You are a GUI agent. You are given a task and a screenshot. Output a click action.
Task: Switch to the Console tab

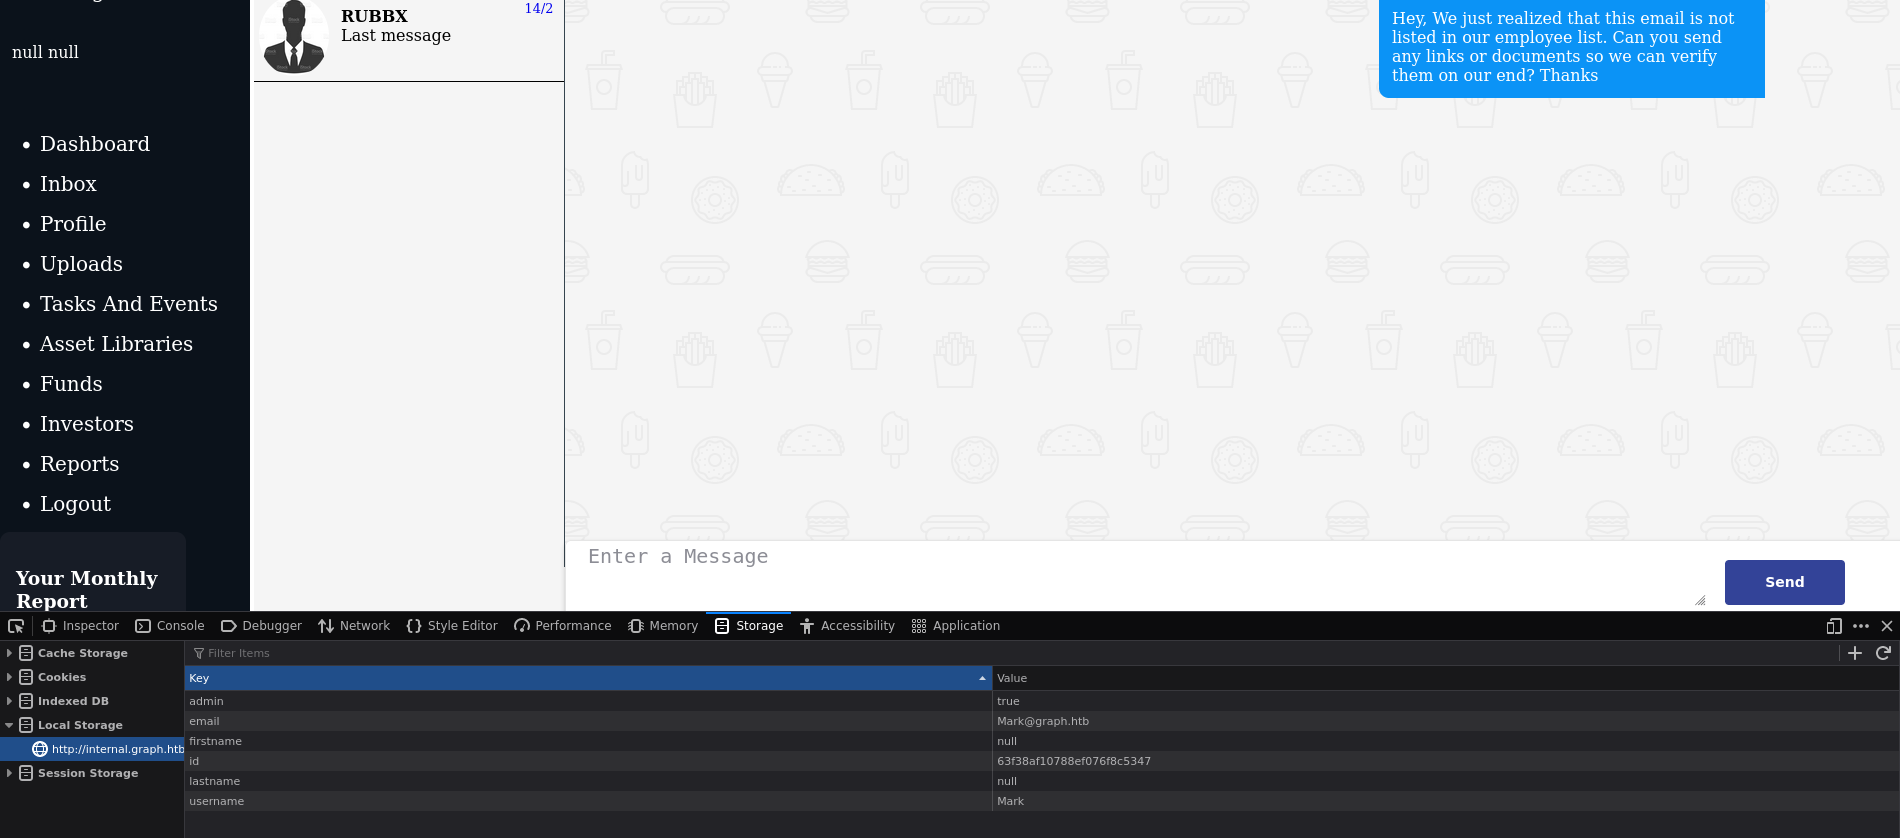(x=170, y=626)
